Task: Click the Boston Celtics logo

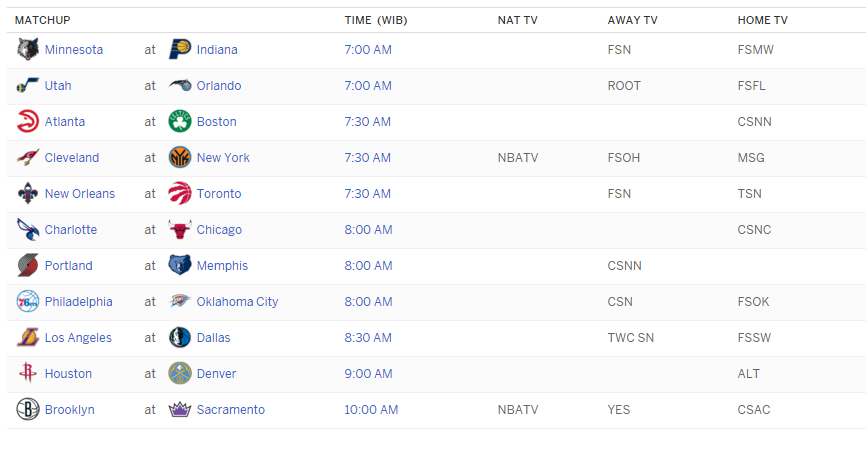Action: (180, 122)
